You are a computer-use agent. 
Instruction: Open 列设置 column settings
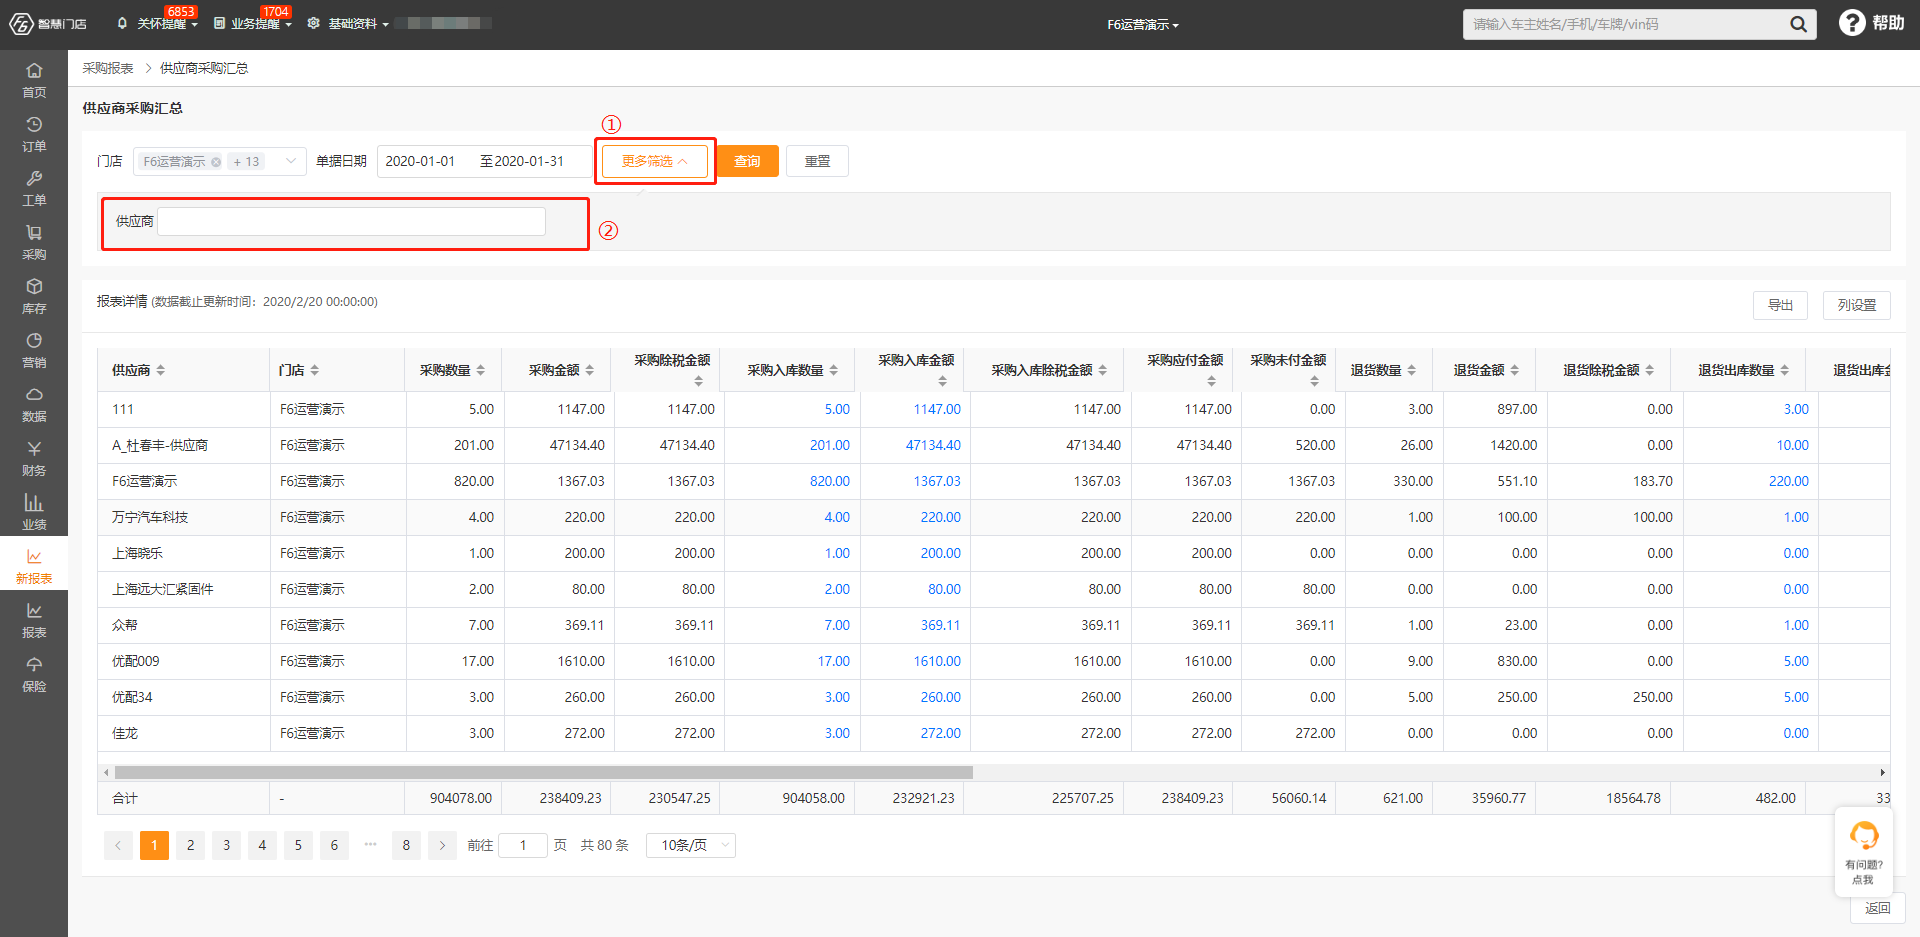[1856, 305]
